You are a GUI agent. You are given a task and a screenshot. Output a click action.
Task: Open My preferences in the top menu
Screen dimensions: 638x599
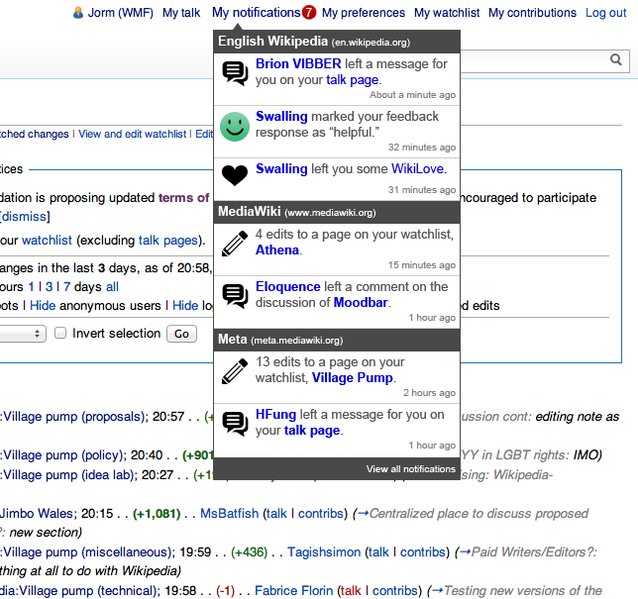(x=363, y=13)
